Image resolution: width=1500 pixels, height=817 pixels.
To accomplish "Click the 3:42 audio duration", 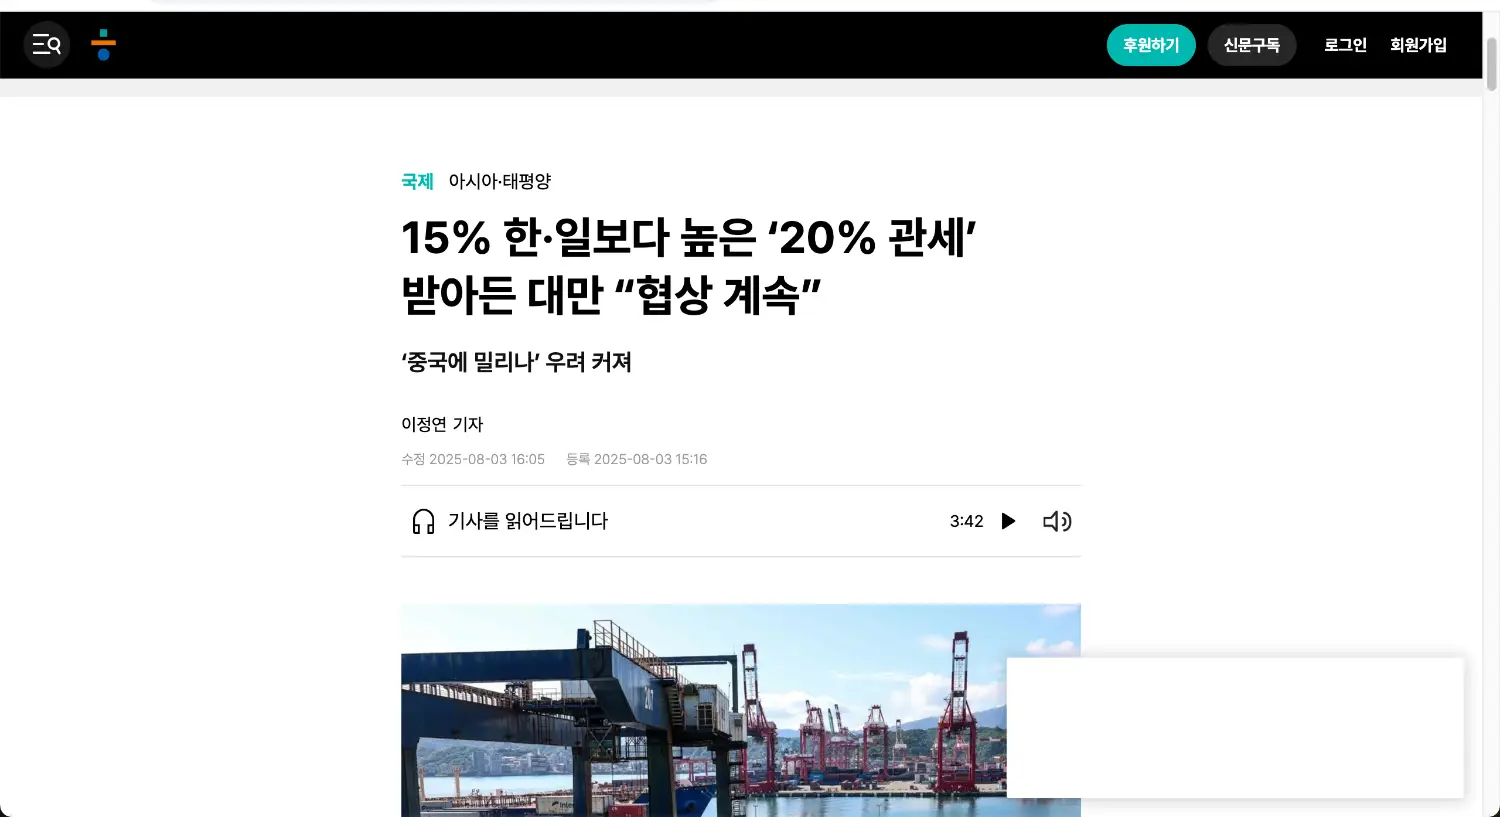I will tap(967, 521).
